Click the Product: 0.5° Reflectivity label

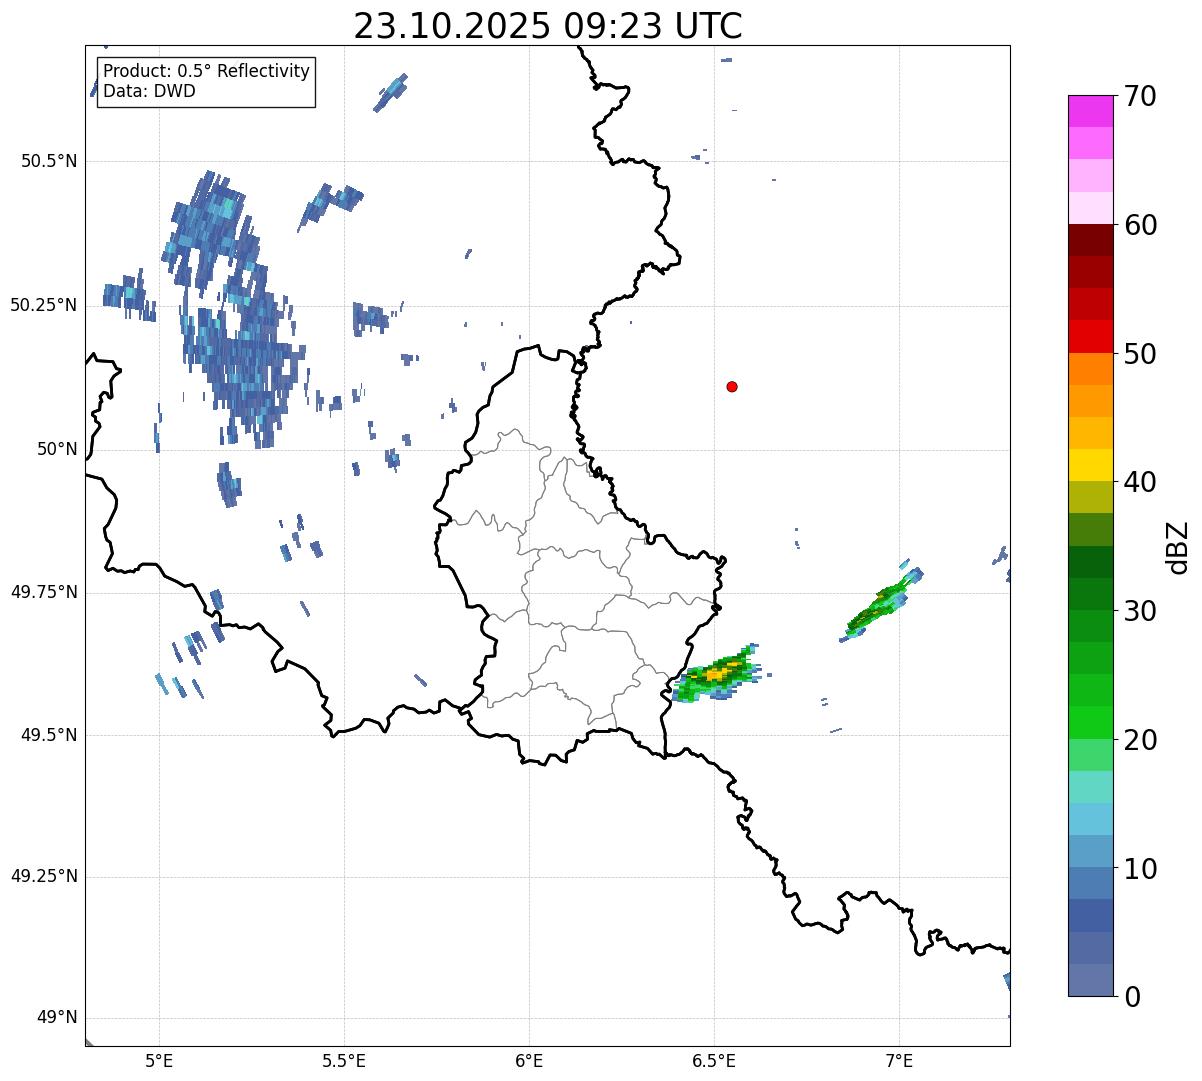coord(206,72)
